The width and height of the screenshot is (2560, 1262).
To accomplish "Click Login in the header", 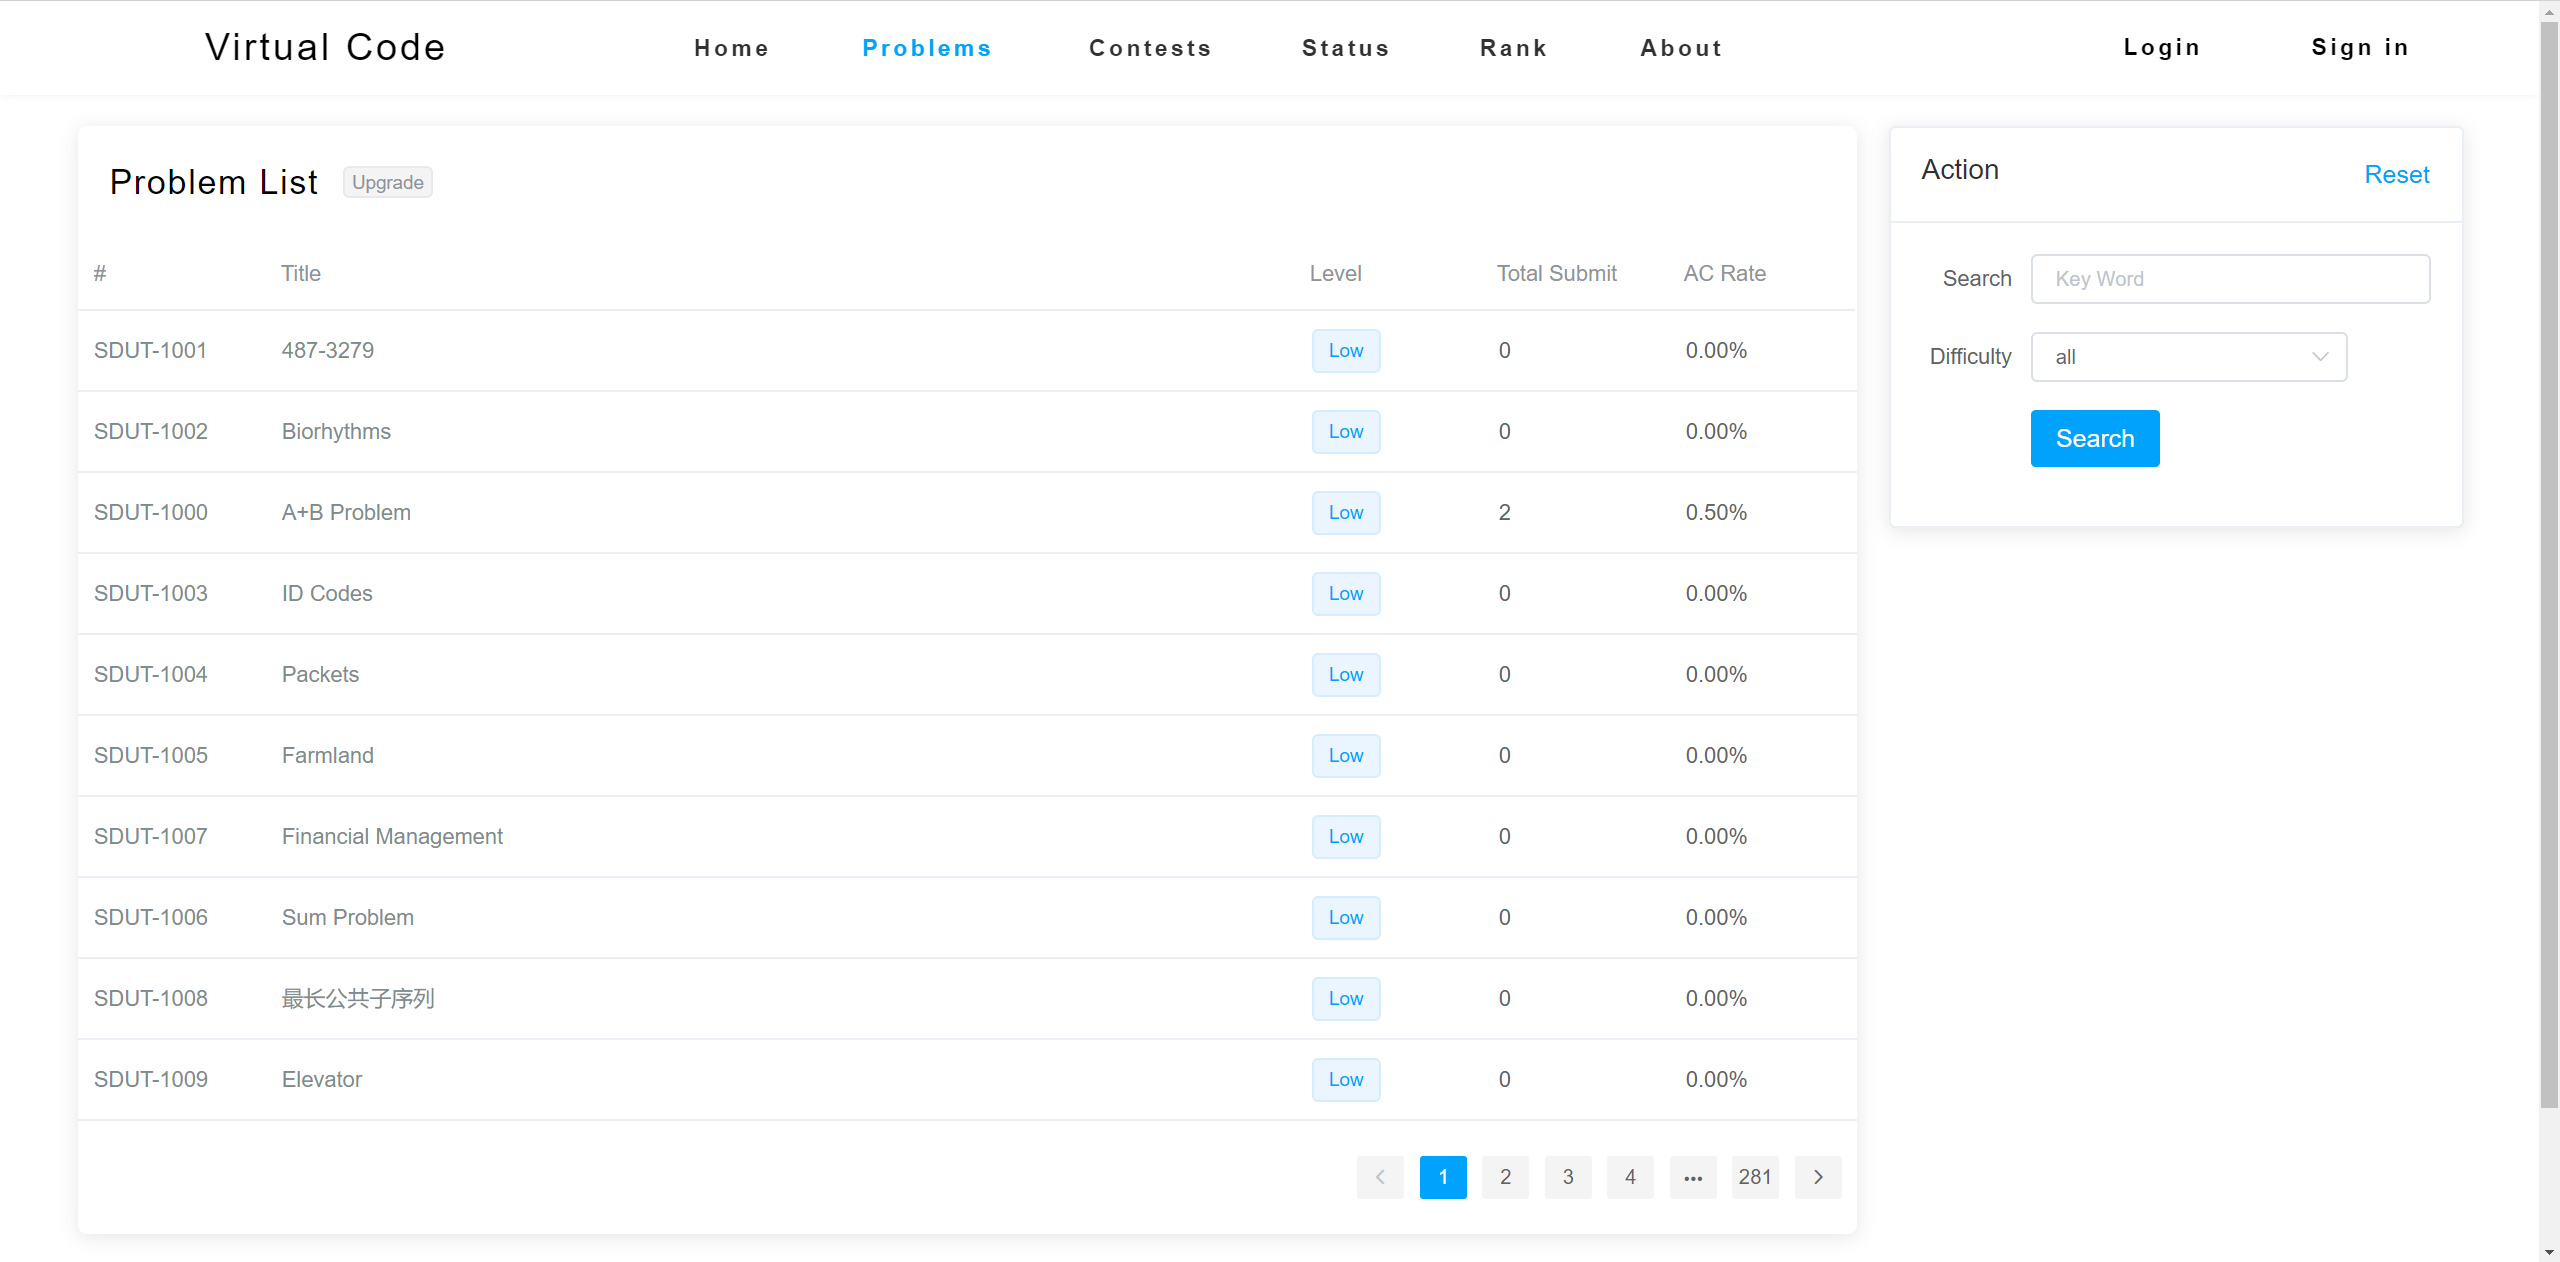I will pyautogui.click(x=2162, y=48).
